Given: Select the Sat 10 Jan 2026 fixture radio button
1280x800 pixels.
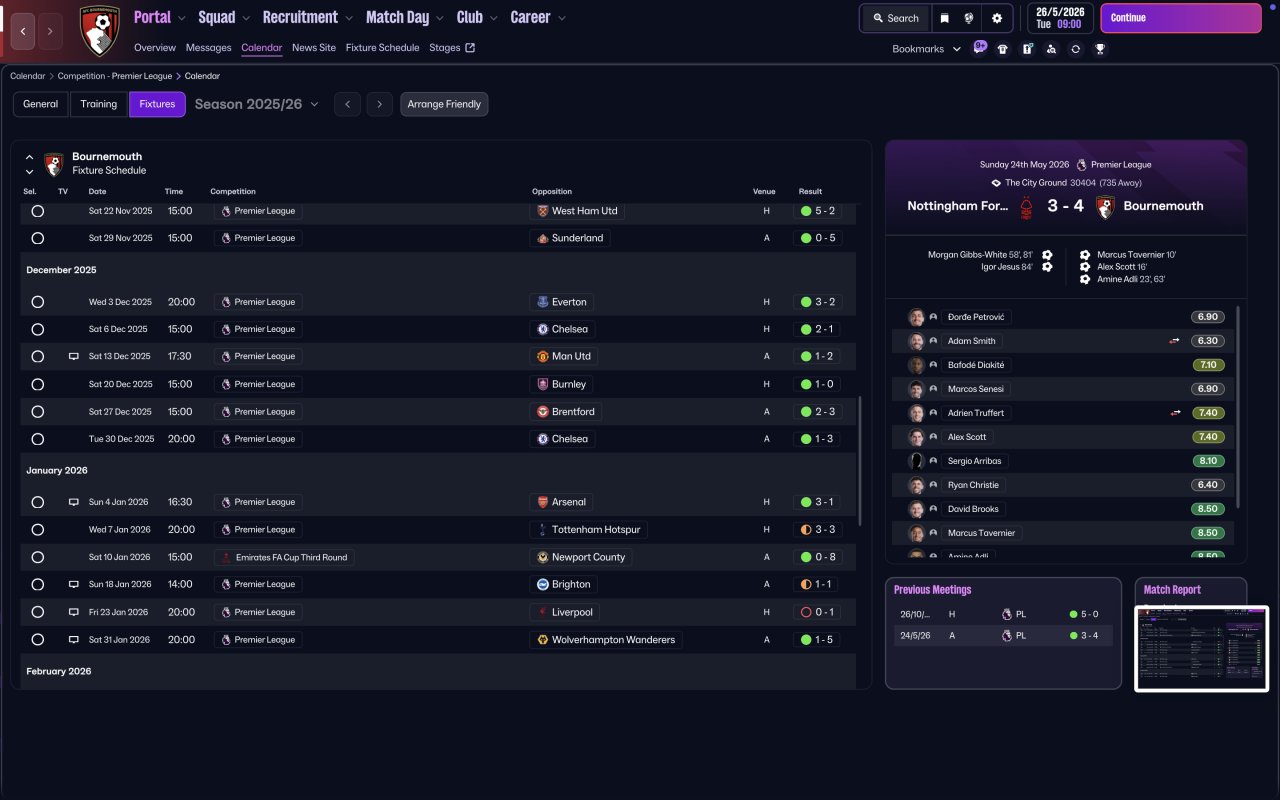Looking at the screenshot, I should (x=38, y=557).
